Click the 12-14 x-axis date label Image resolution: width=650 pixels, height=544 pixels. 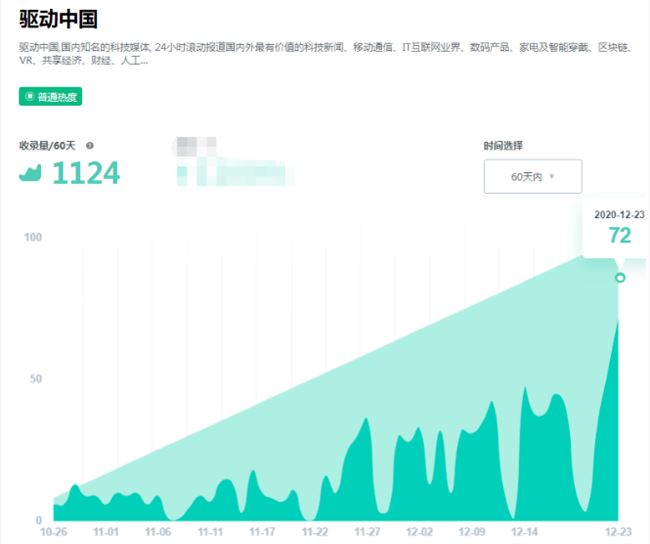tap(524, 532)
